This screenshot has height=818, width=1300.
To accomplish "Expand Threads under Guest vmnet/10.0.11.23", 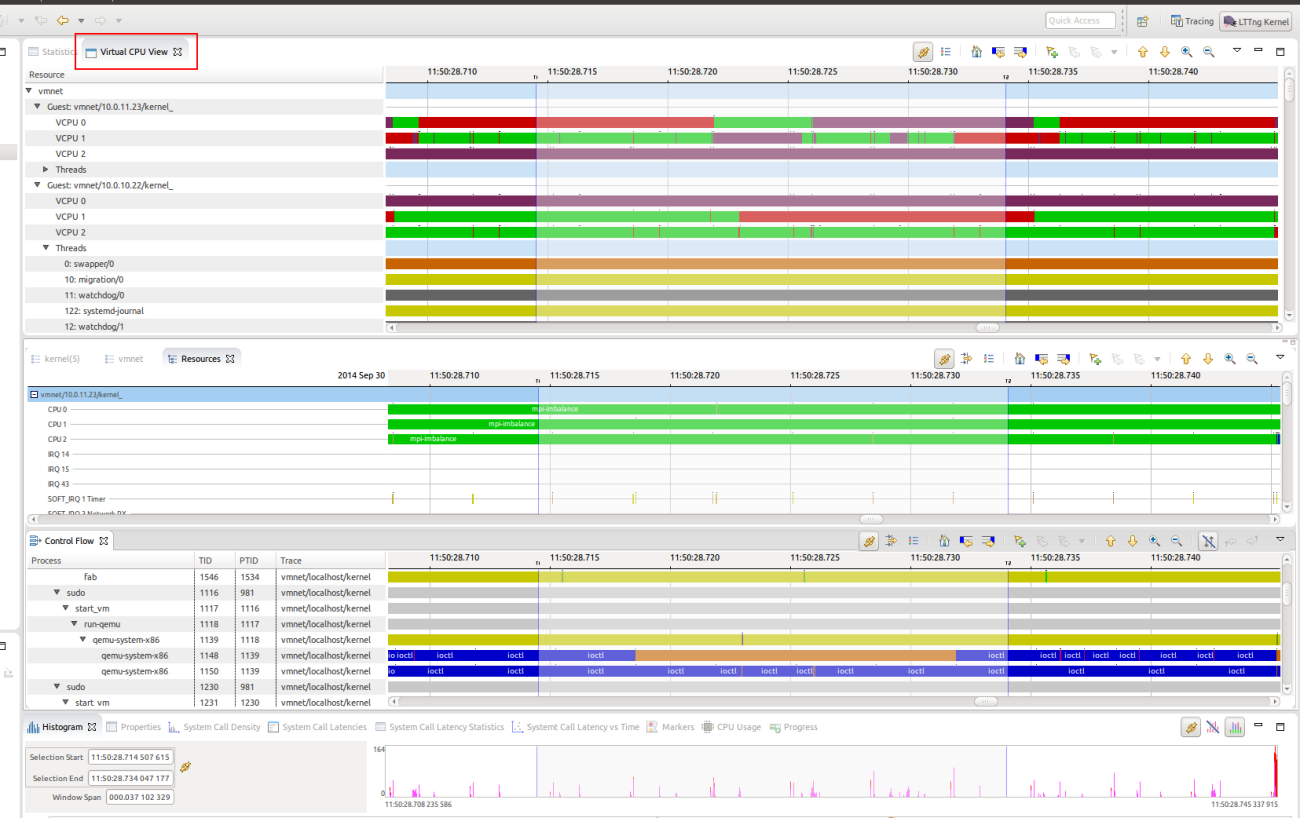I will 46,170.
